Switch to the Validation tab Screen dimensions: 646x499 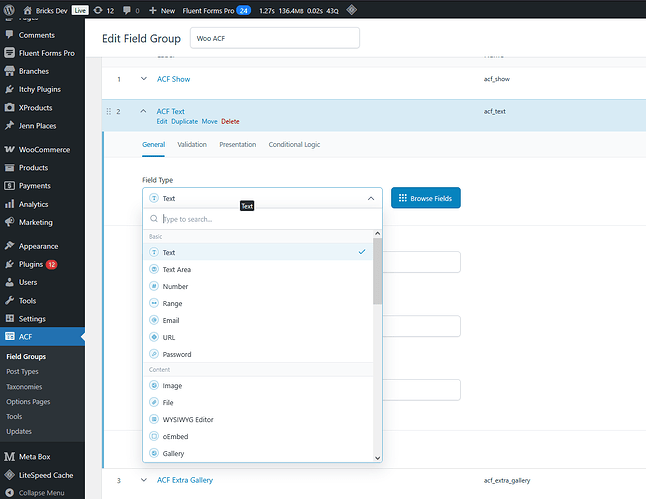coord(192,144)
